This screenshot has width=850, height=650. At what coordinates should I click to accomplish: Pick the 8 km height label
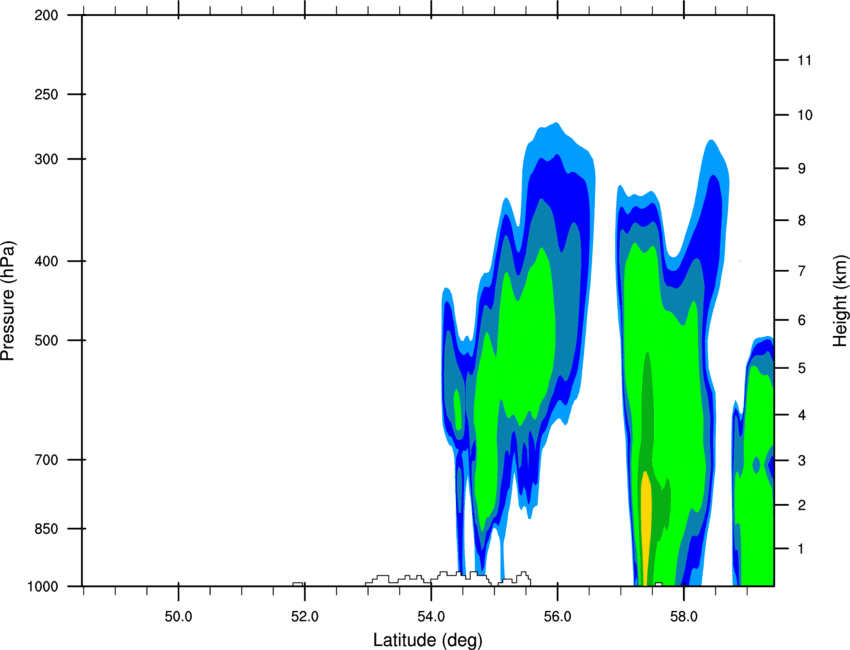click(x=802, y=220)
